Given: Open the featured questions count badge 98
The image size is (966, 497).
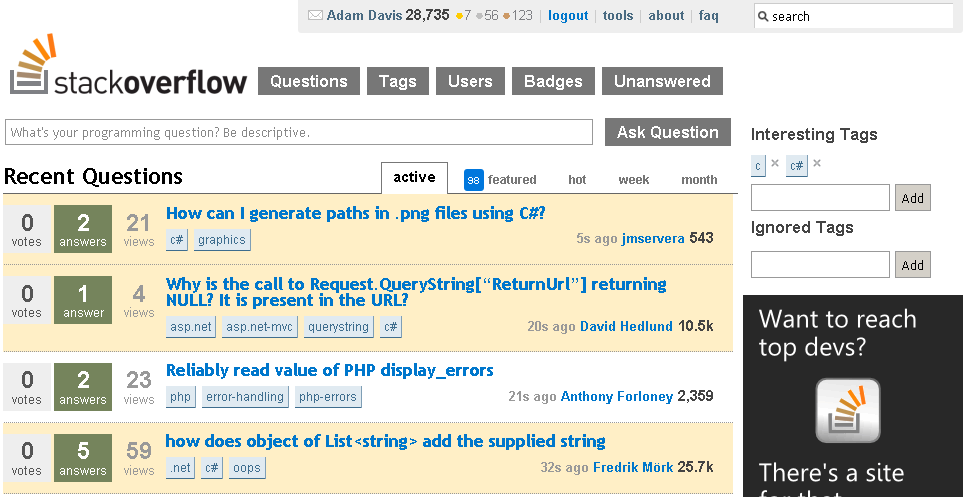Looking at the screenshot, I should point(473,180).
